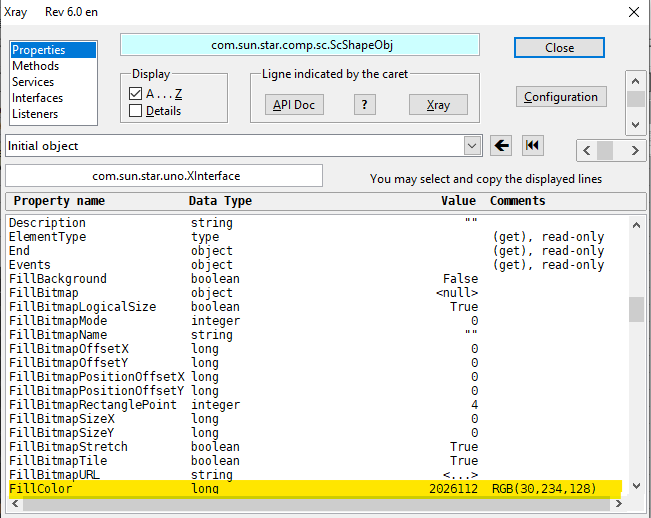Click the go-to-first-object icon

[x=533, y=146]
